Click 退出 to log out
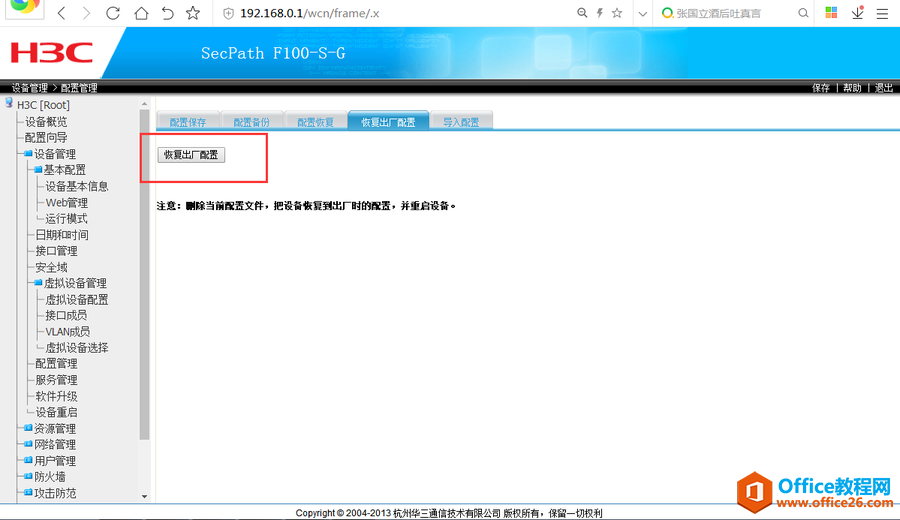This screenshot has height=520, width=900. tap(884, 87)
